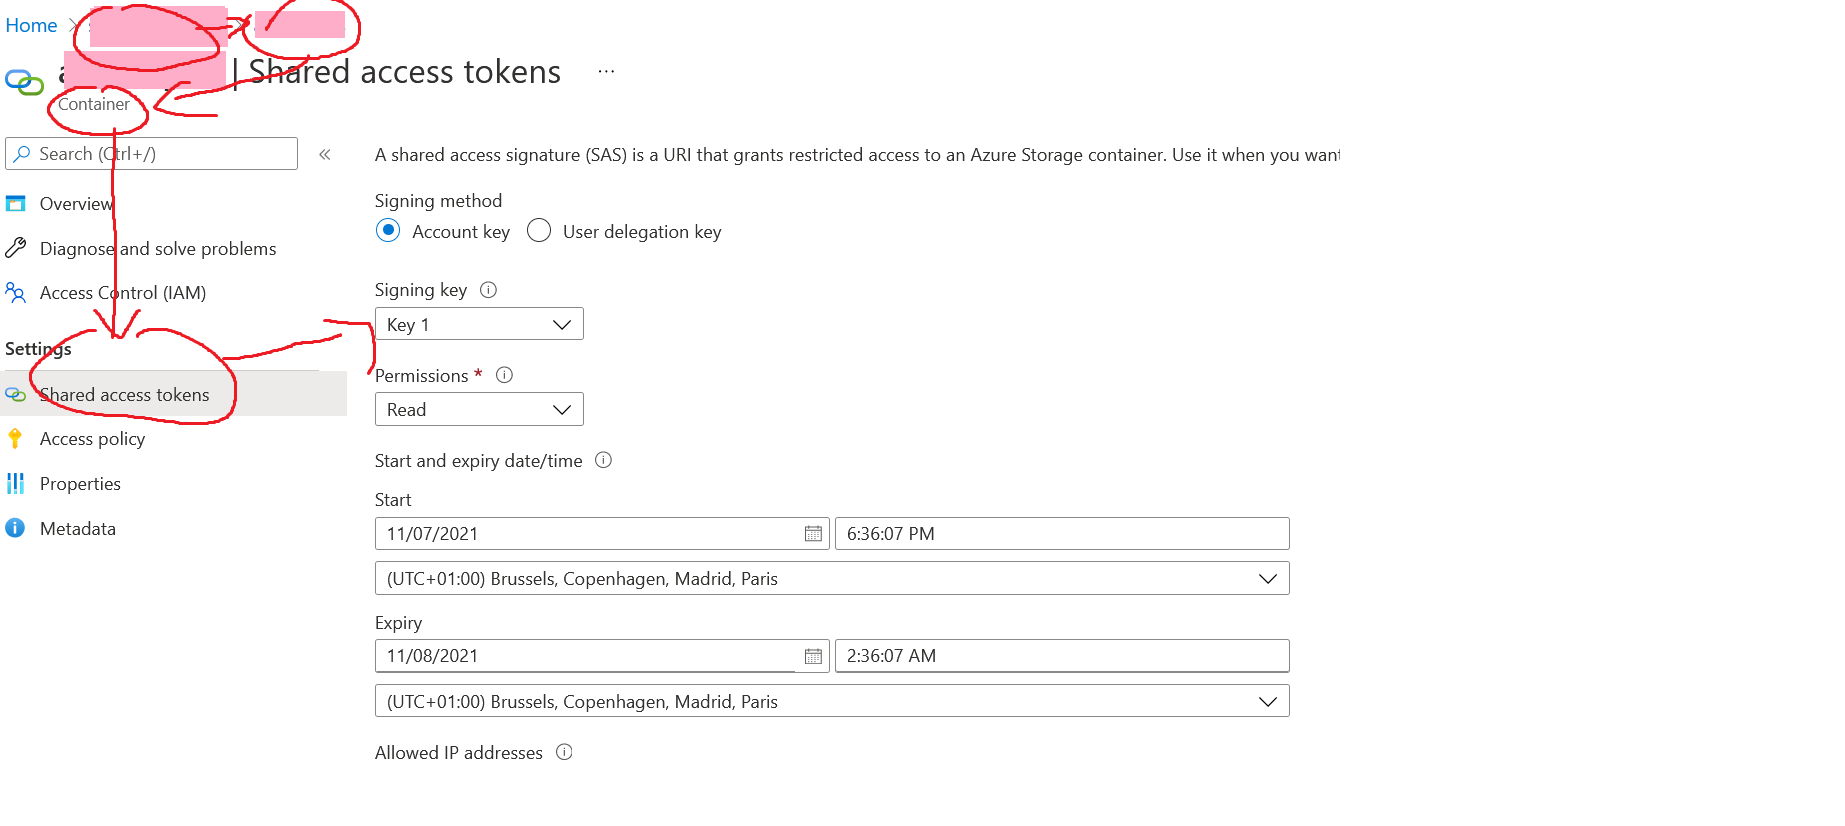1845x826 pixels.
Task: Open the Signing key dropdown
Action: tap(478, 324)
